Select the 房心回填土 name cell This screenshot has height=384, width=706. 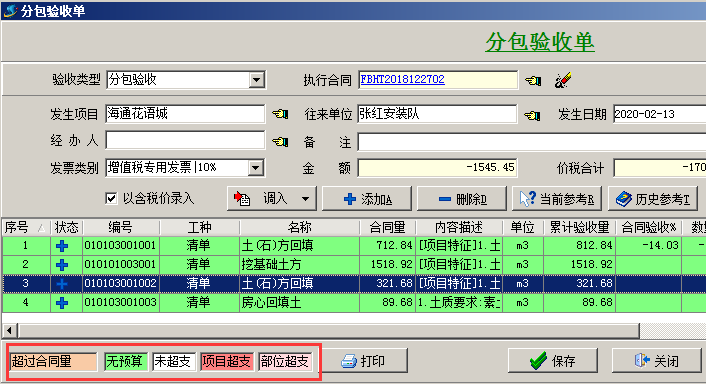pyautogui.click(x=299, y=303)
